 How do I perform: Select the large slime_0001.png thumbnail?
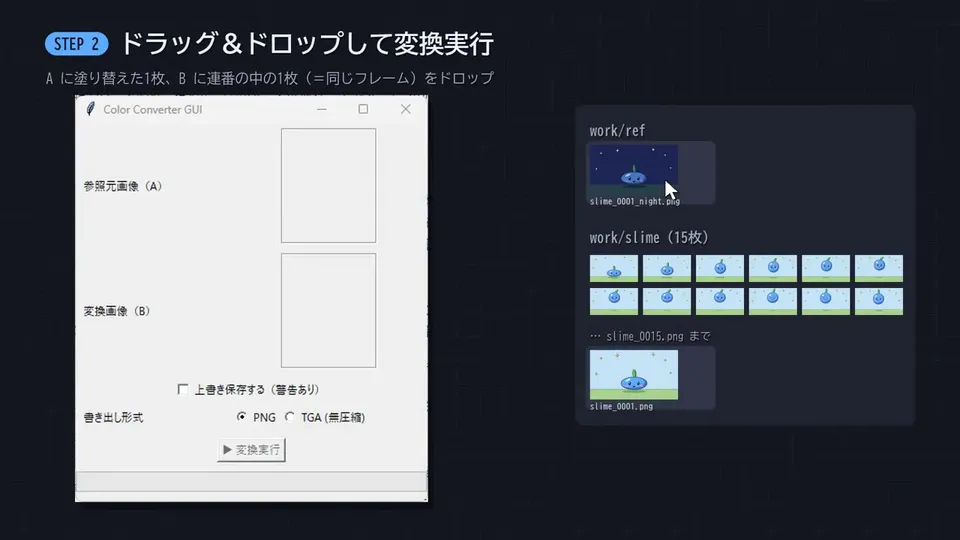[634, 375]
